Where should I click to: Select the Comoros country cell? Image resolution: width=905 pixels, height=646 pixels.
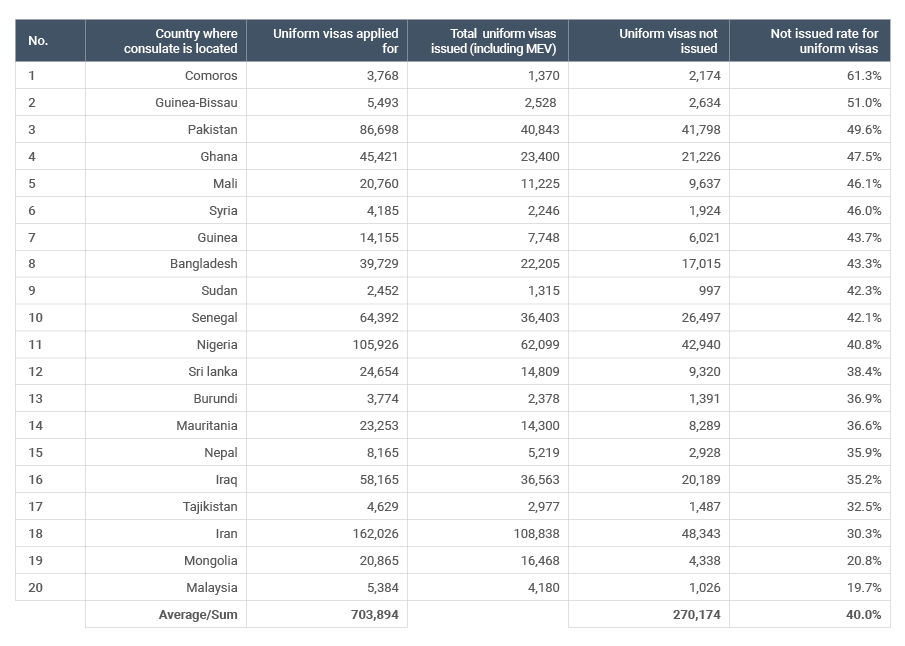coord(211,76)
